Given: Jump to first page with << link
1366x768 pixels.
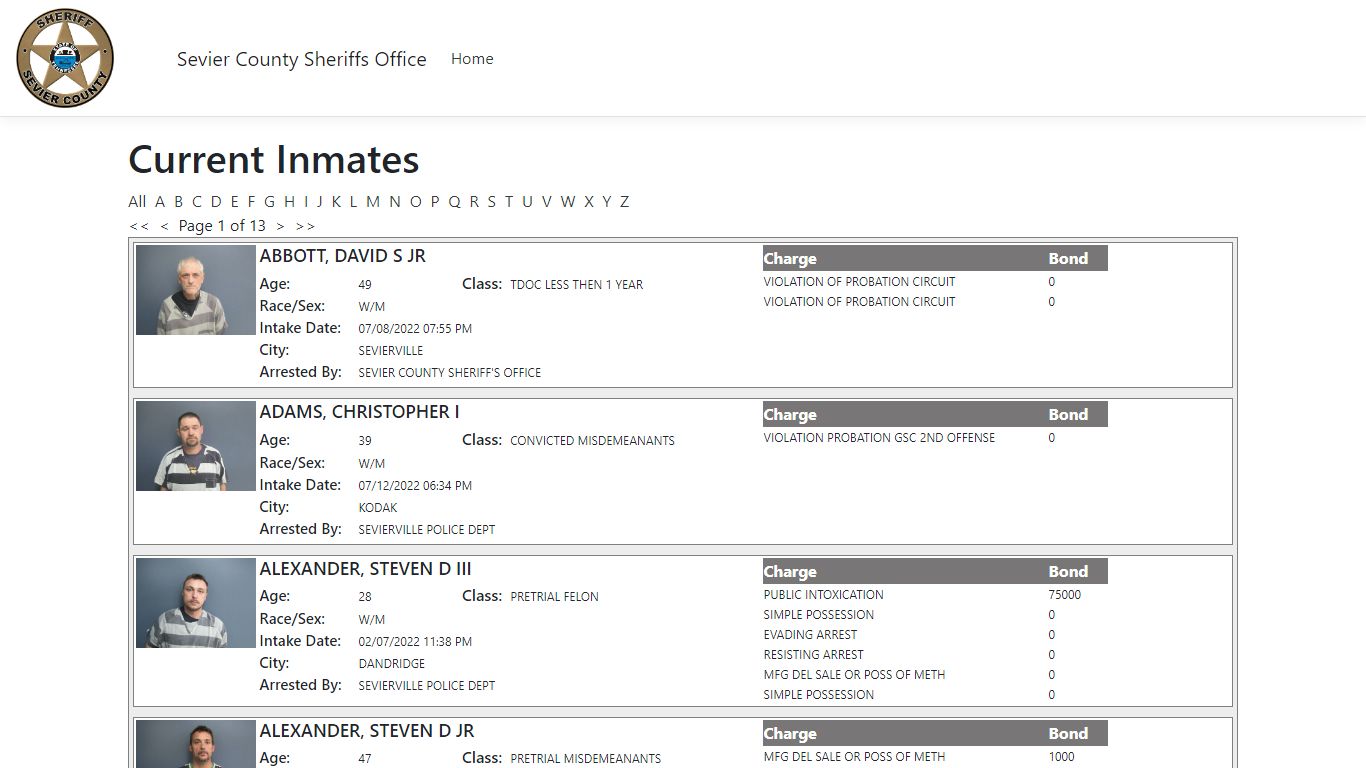Looking at the screenshot, I should (x=139, y=226).
